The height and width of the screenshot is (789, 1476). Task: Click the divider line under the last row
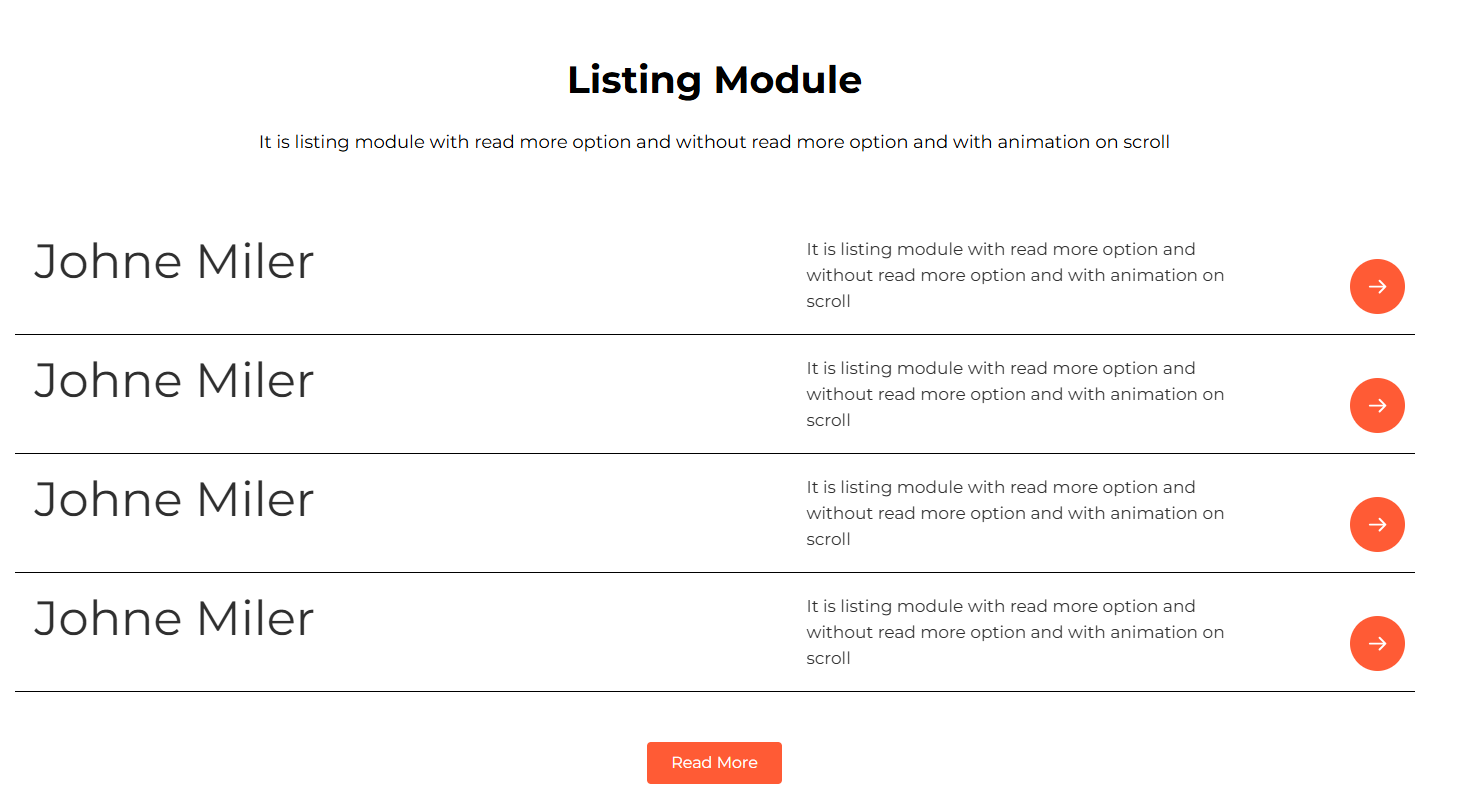tap(715, 691)
